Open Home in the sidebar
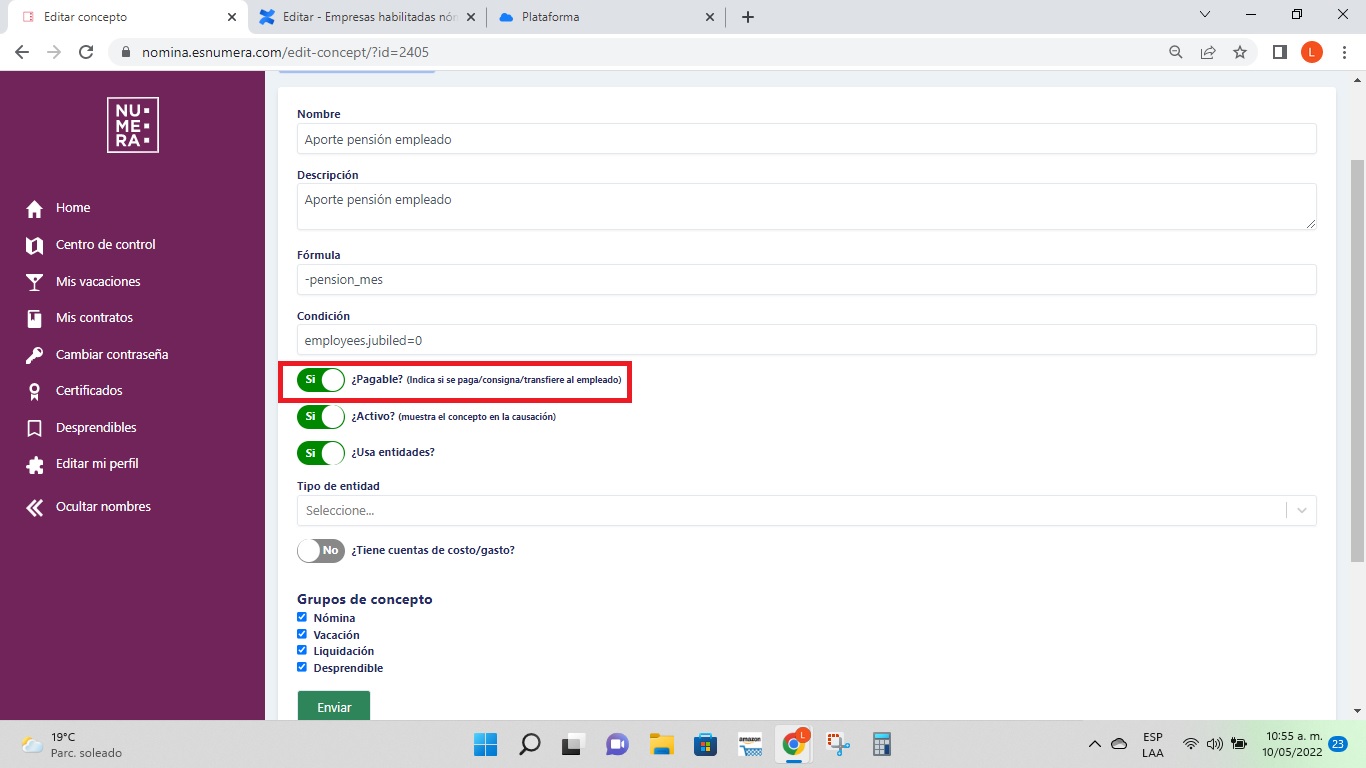 click(73, 208)
